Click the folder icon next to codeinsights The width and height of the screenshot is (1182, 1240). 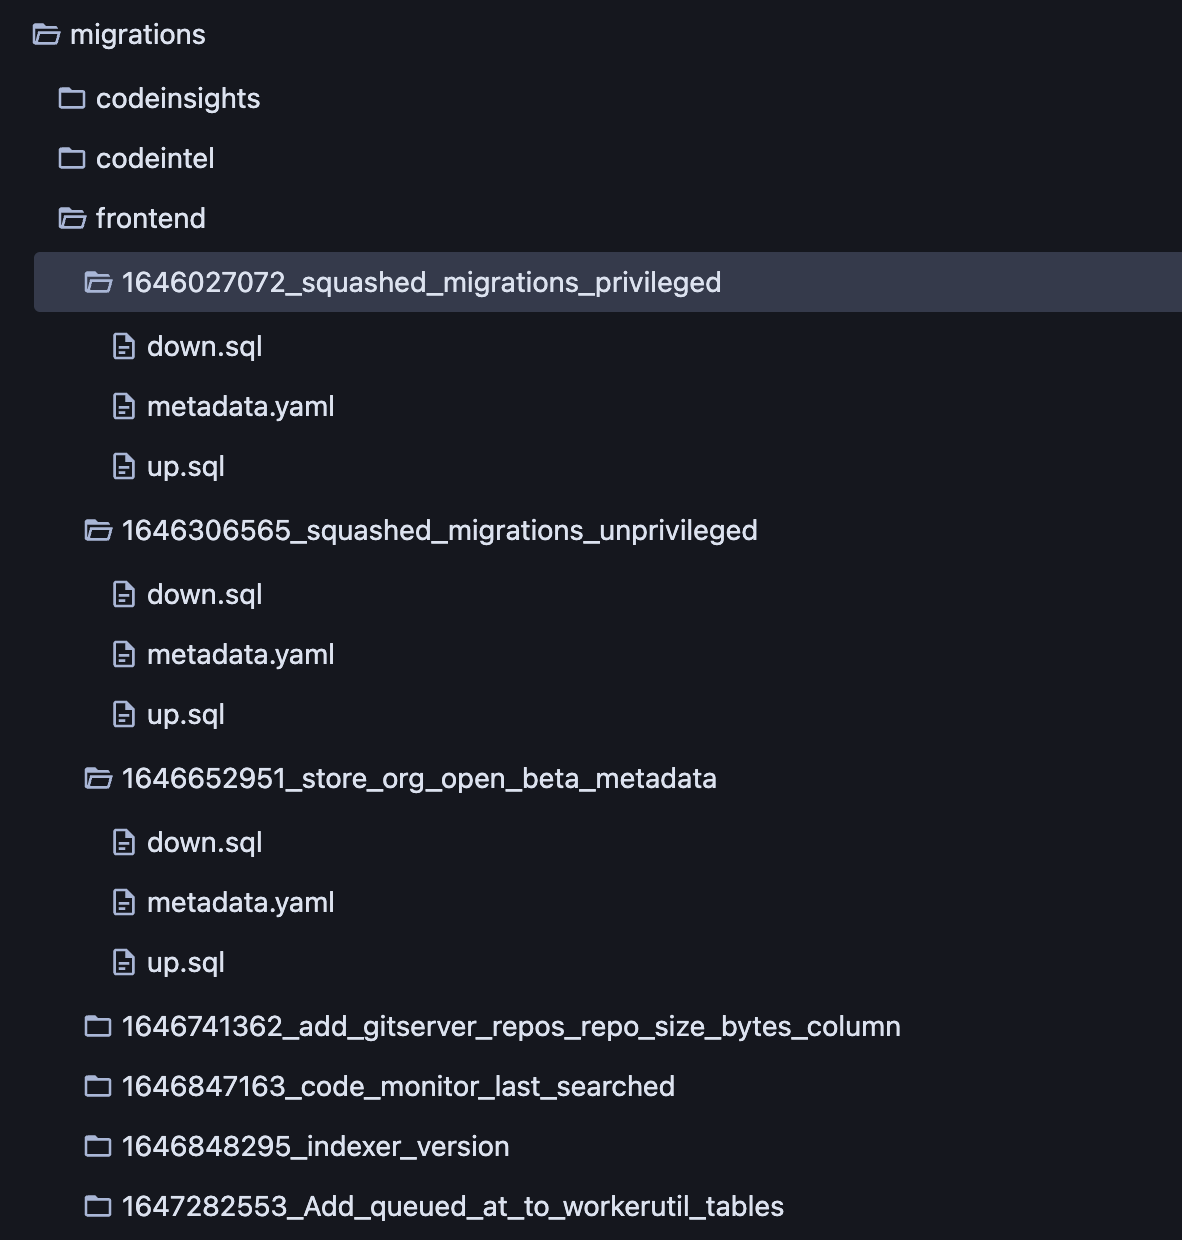71,98
